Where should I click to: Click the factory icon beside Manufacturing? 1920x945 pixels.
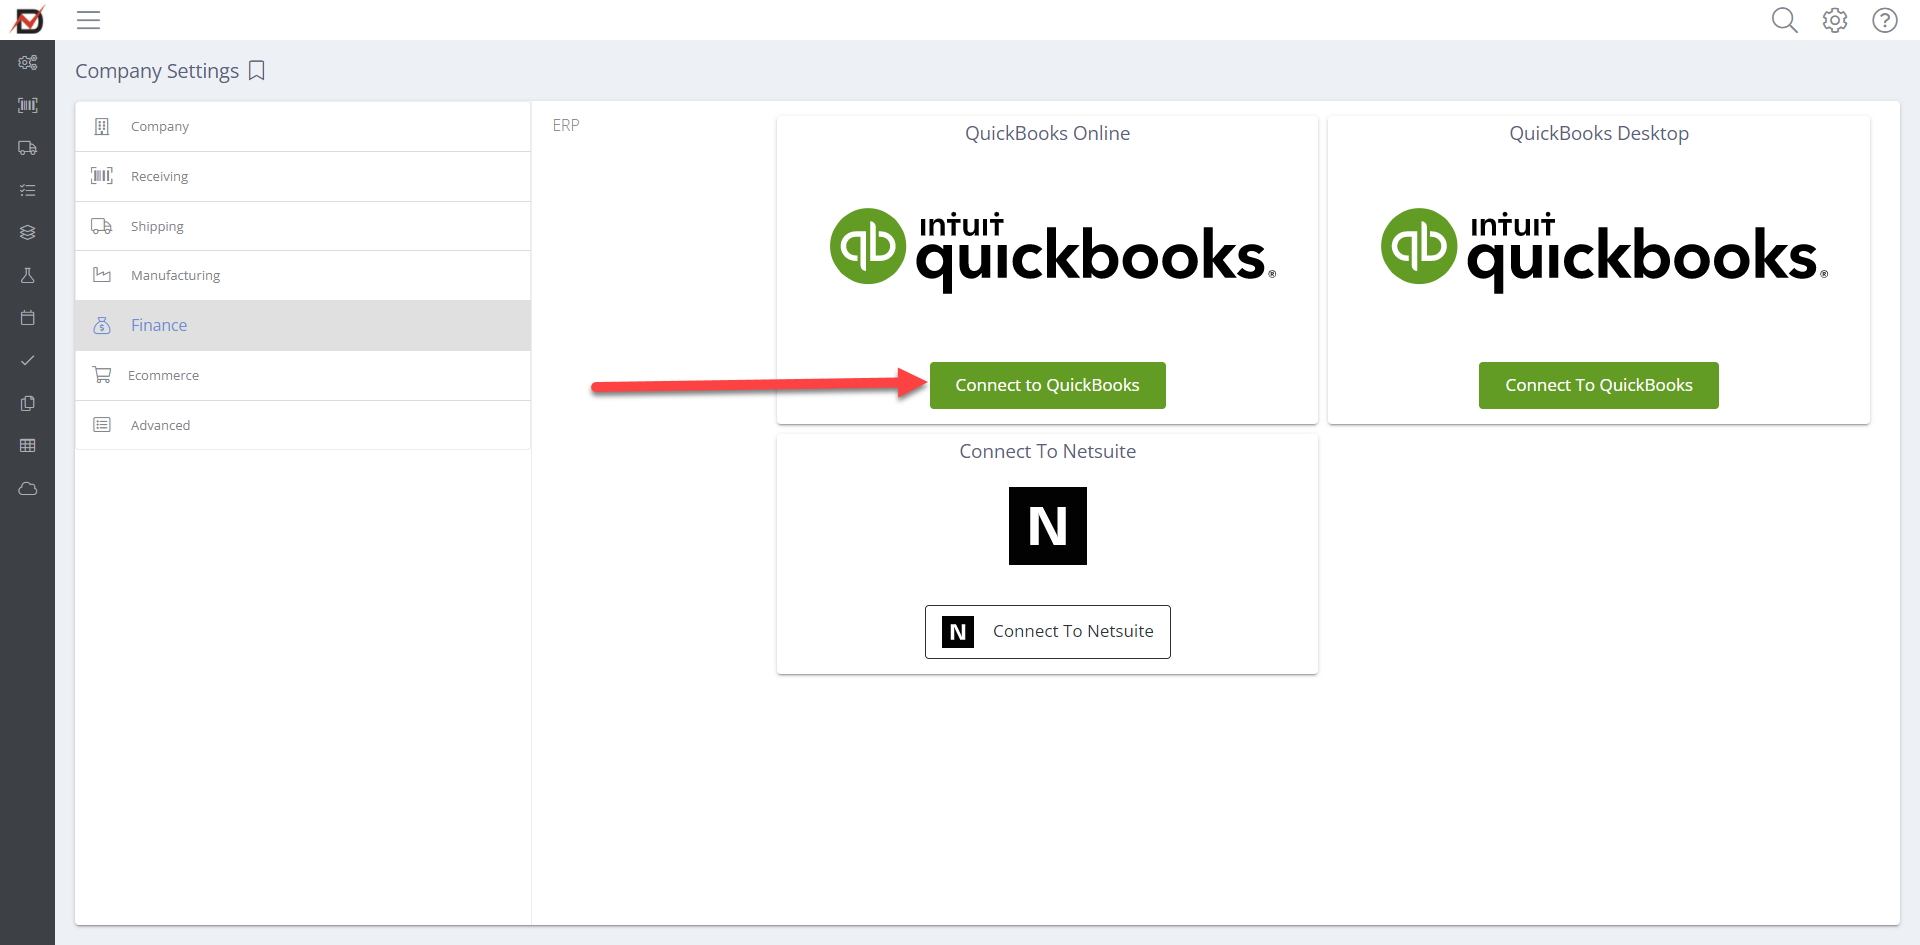(x=102, y=275)
